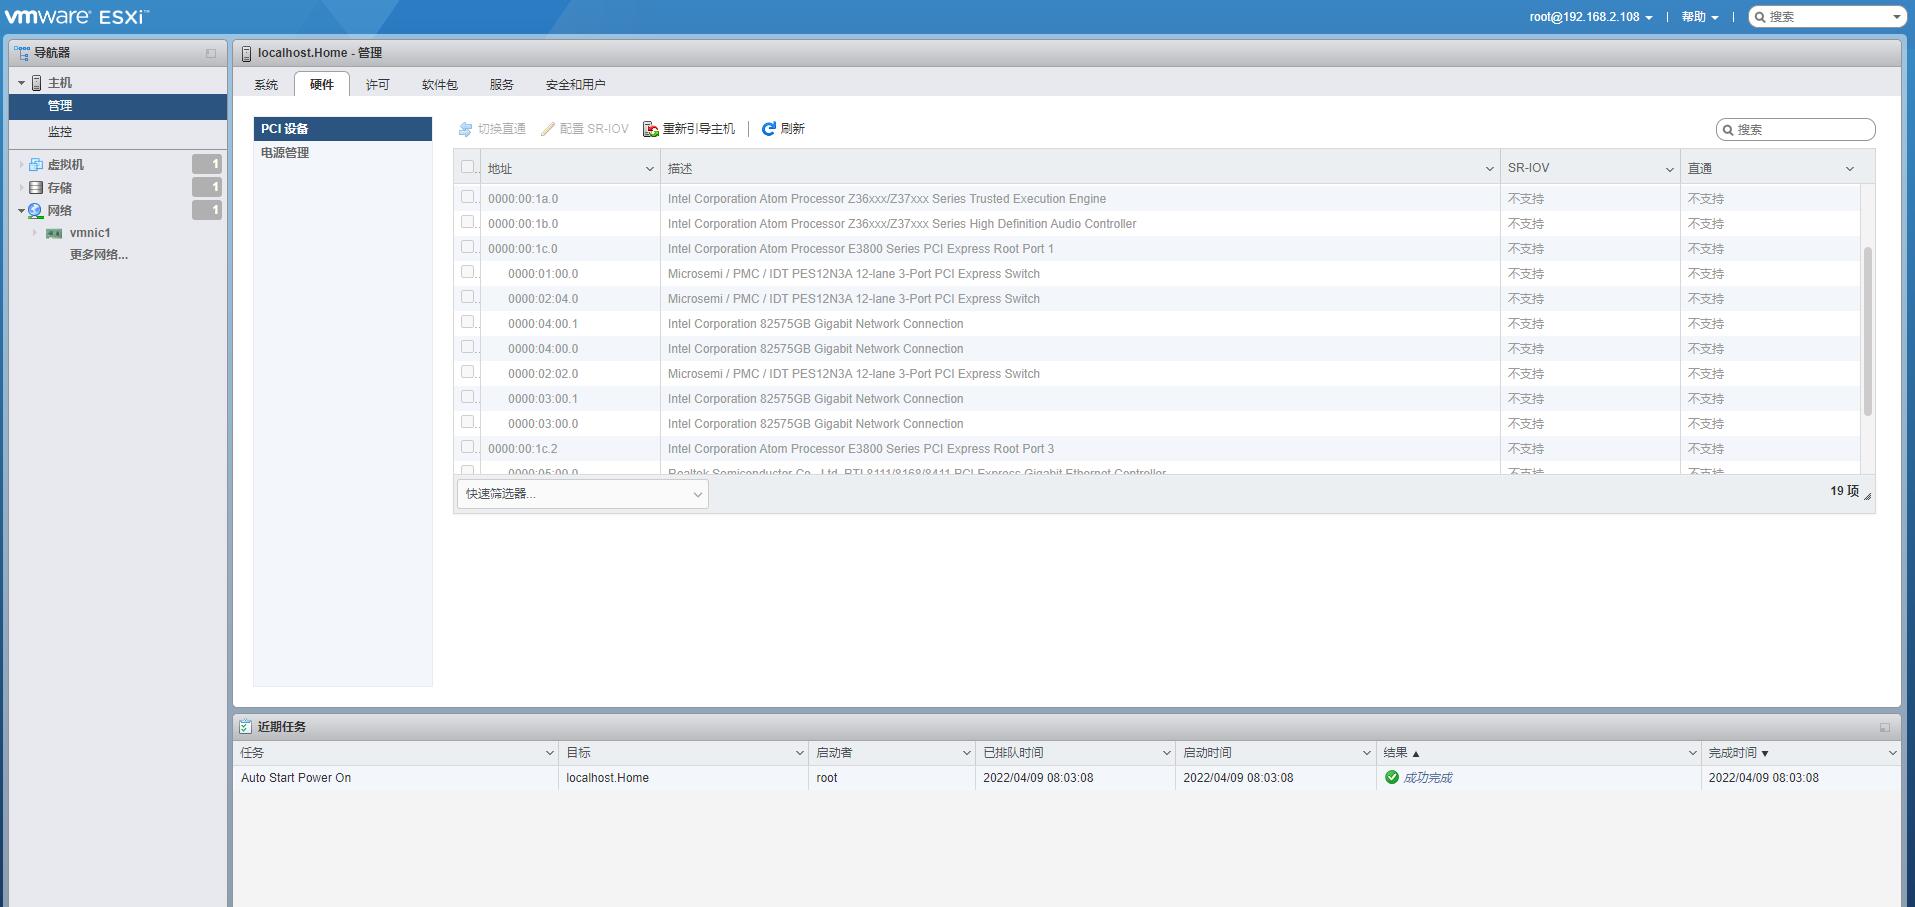
Task: Click the Auto Start Power On task row
Action: click(x=1067, y=778)
